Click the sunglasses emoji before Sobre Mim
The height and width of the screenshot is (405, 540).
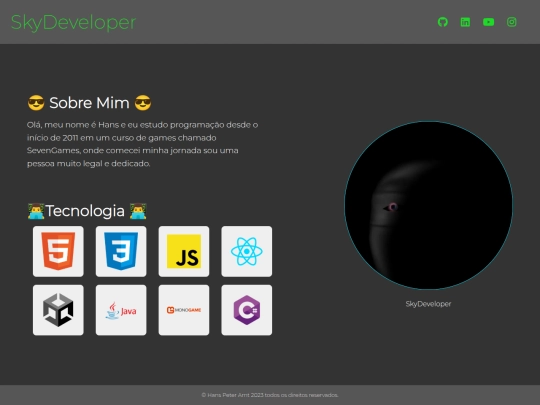pos(36,103)
